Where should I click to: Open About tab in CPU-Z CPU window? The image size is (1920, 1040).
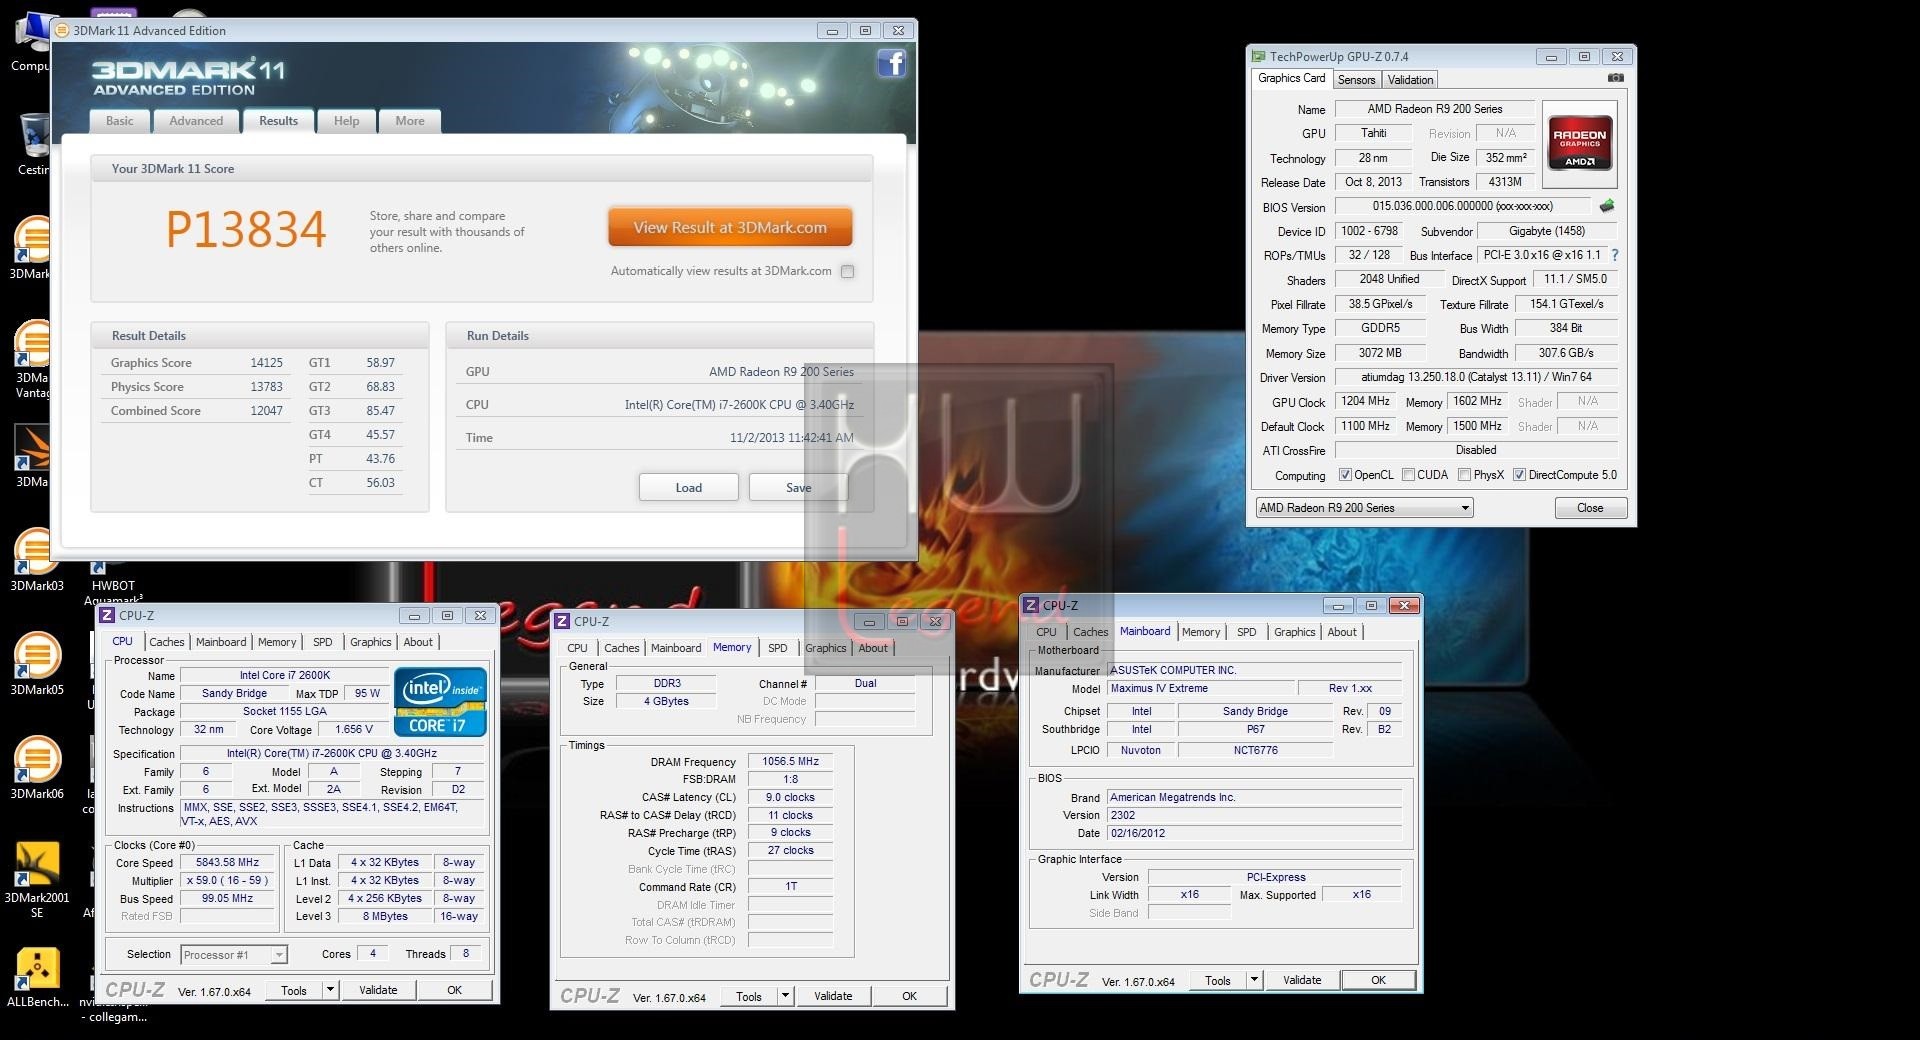pos(418,642)
